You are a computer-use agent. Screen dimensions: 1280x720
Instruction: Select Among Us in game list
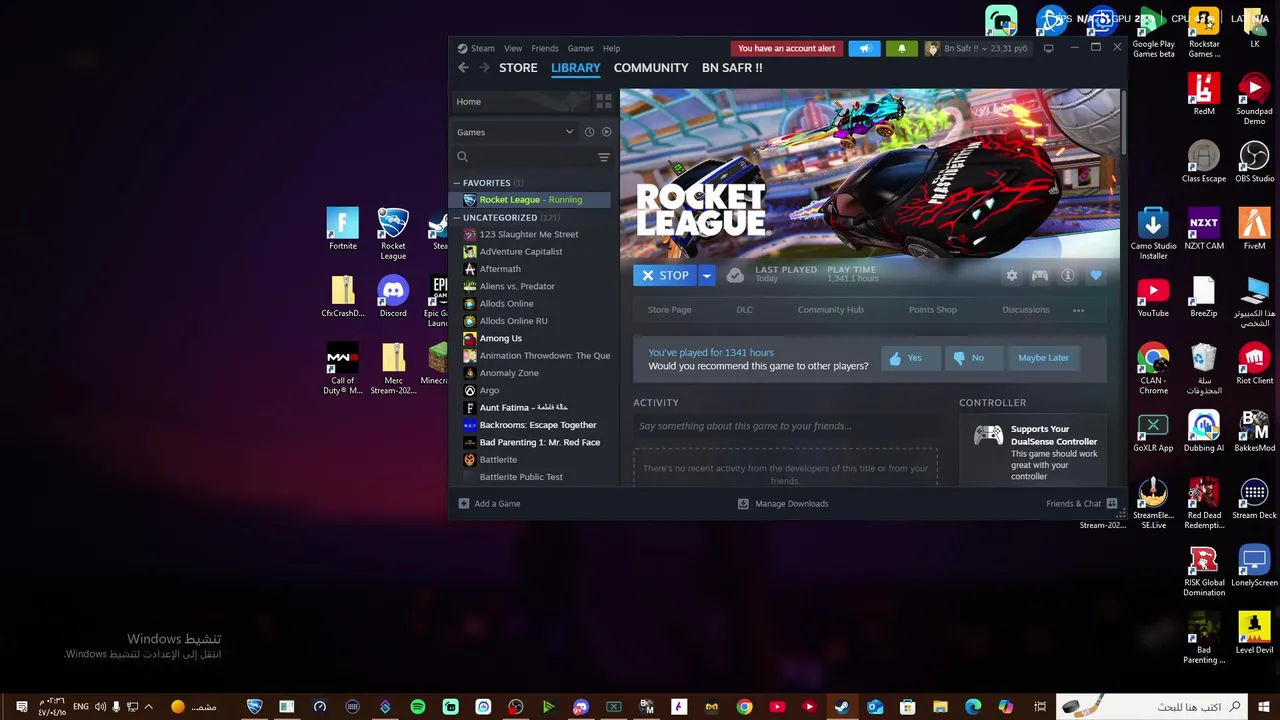click(x=500, y=338)
